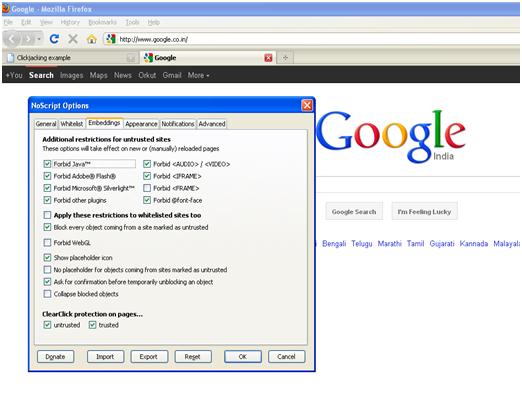Toggle Forbid AUDIO / VIDEO checkbox
Image resolution: width=522 pixels, height=419 pixels.
(147, 164)
